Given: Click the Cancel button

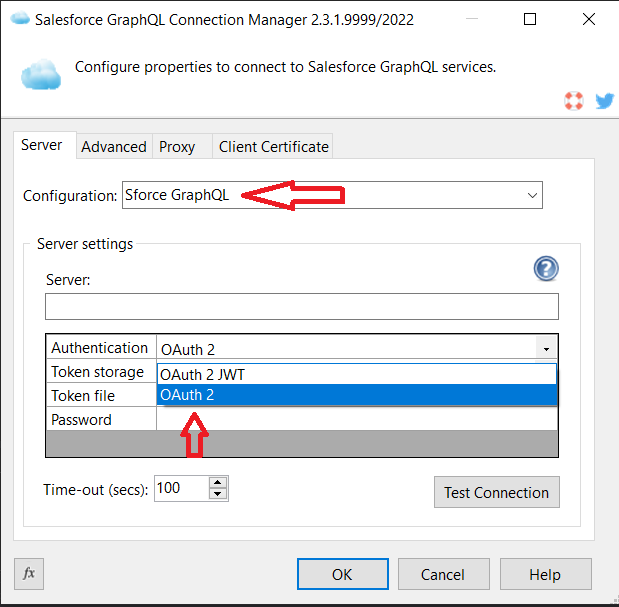Looking at the screenshot, I should [443, 574].
